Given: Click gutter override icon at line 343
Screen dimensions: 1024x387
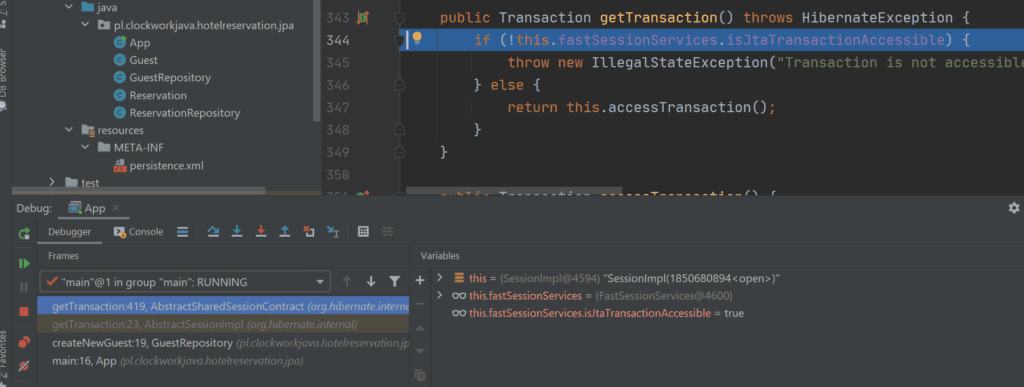Looking at the screenshot, I should [363, 18].
